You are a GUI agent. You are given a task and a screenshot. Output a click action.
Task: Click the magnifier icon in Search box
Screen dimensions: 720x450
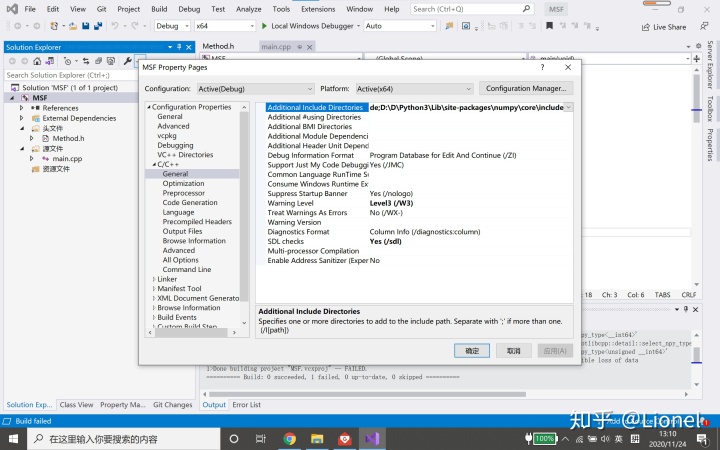pyautogui.click(x=527, y=9)
